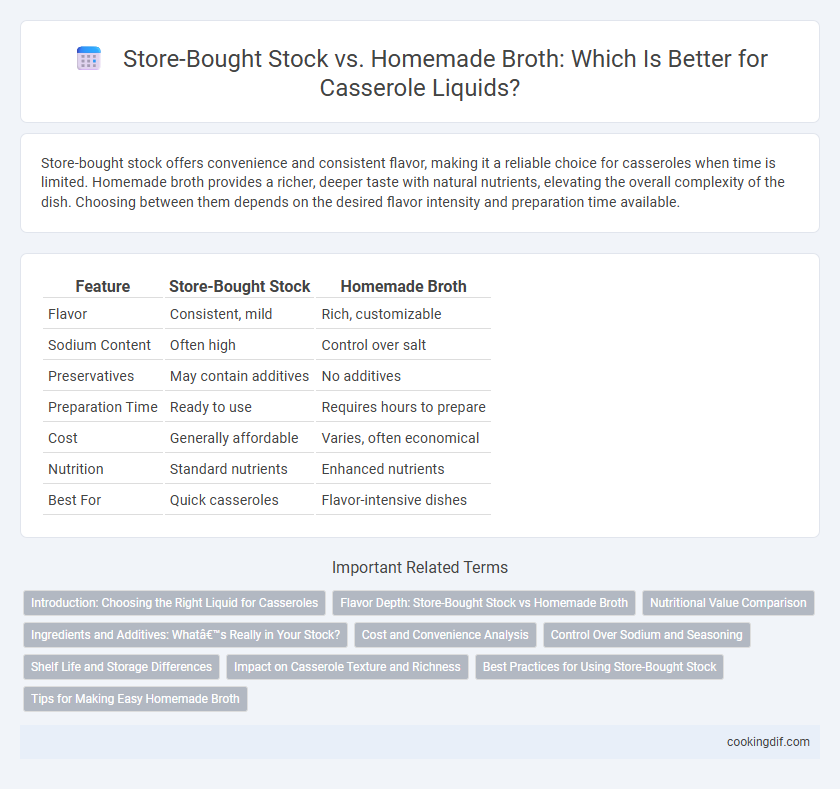
Task: Click the 'Preparation Time' row label
Action: pos(103,407)
